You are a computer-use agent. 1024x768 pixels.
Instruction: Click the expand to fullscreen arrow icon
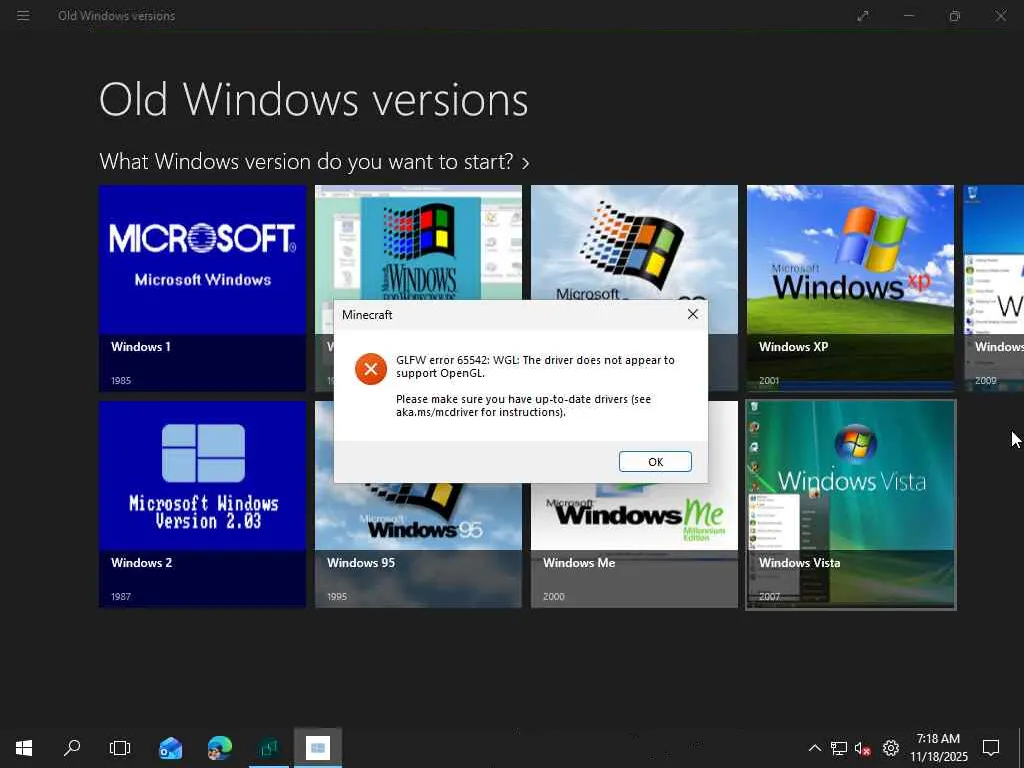click(x=863, y=16)
